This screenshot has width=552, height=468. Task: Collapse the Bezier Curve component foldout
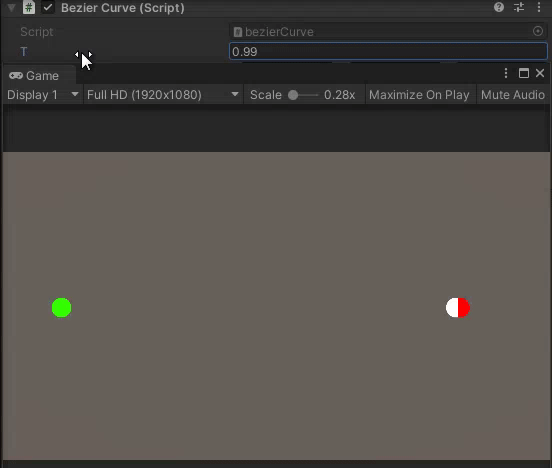[11, 7]
